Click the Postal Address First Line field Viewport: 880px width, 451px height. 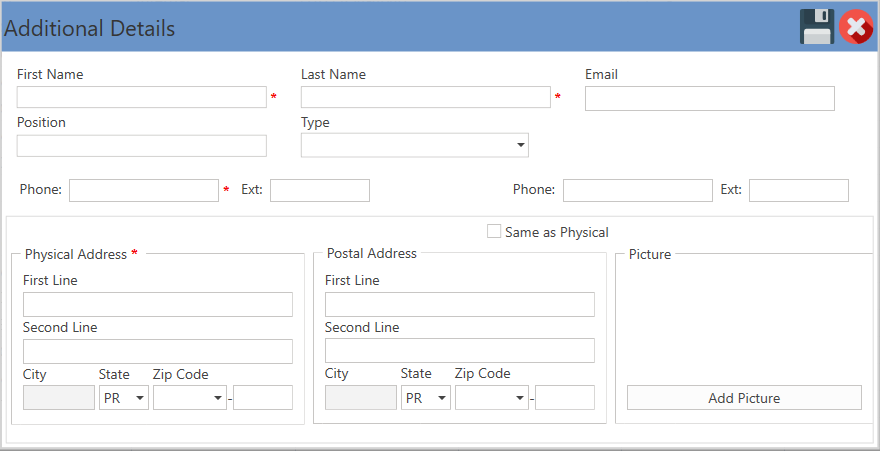(x=460, y=304)
